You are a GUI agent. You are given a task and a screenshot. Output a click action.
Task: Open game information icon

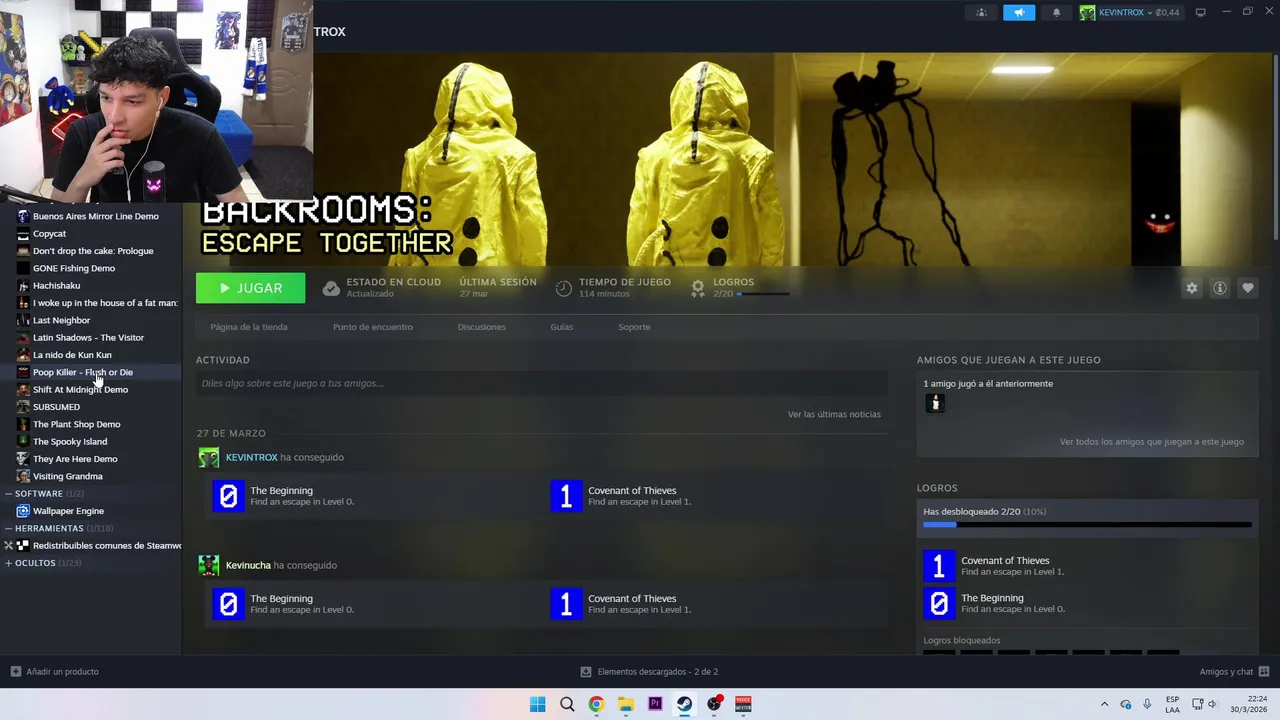tap(1220, 288)
